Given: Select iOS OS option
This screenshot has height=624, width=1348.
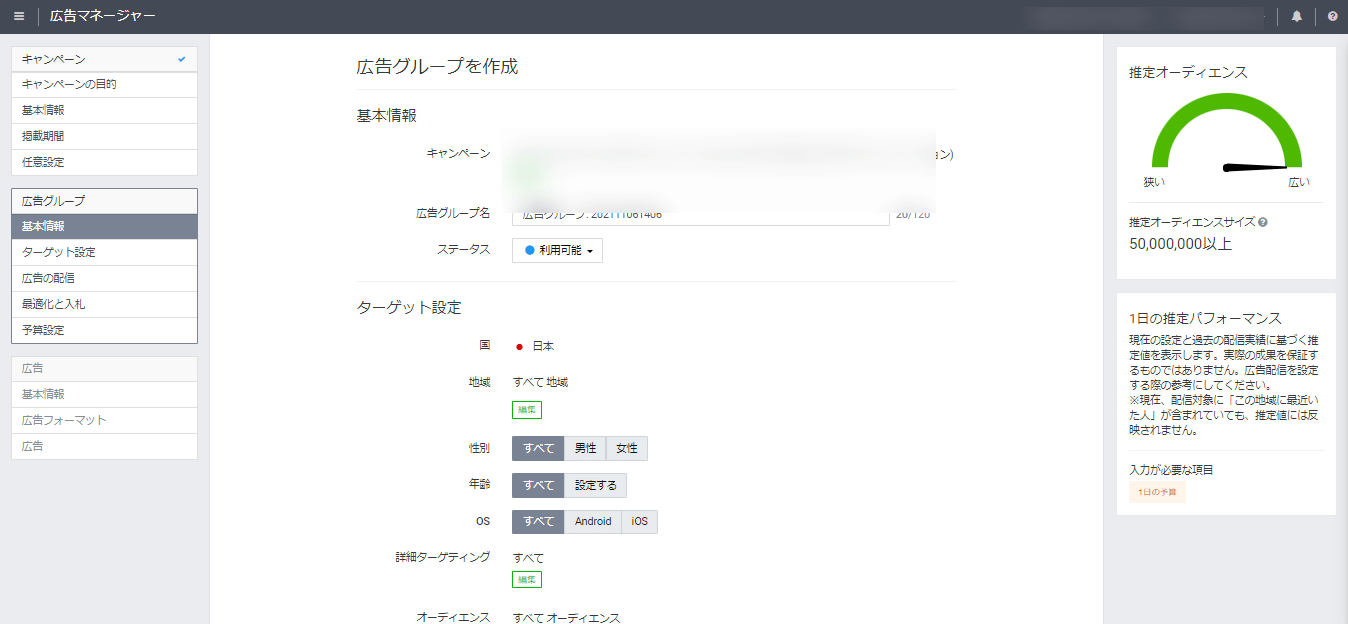Looking at the screenshot, I should pyautogui.click(x=640, y=521).
